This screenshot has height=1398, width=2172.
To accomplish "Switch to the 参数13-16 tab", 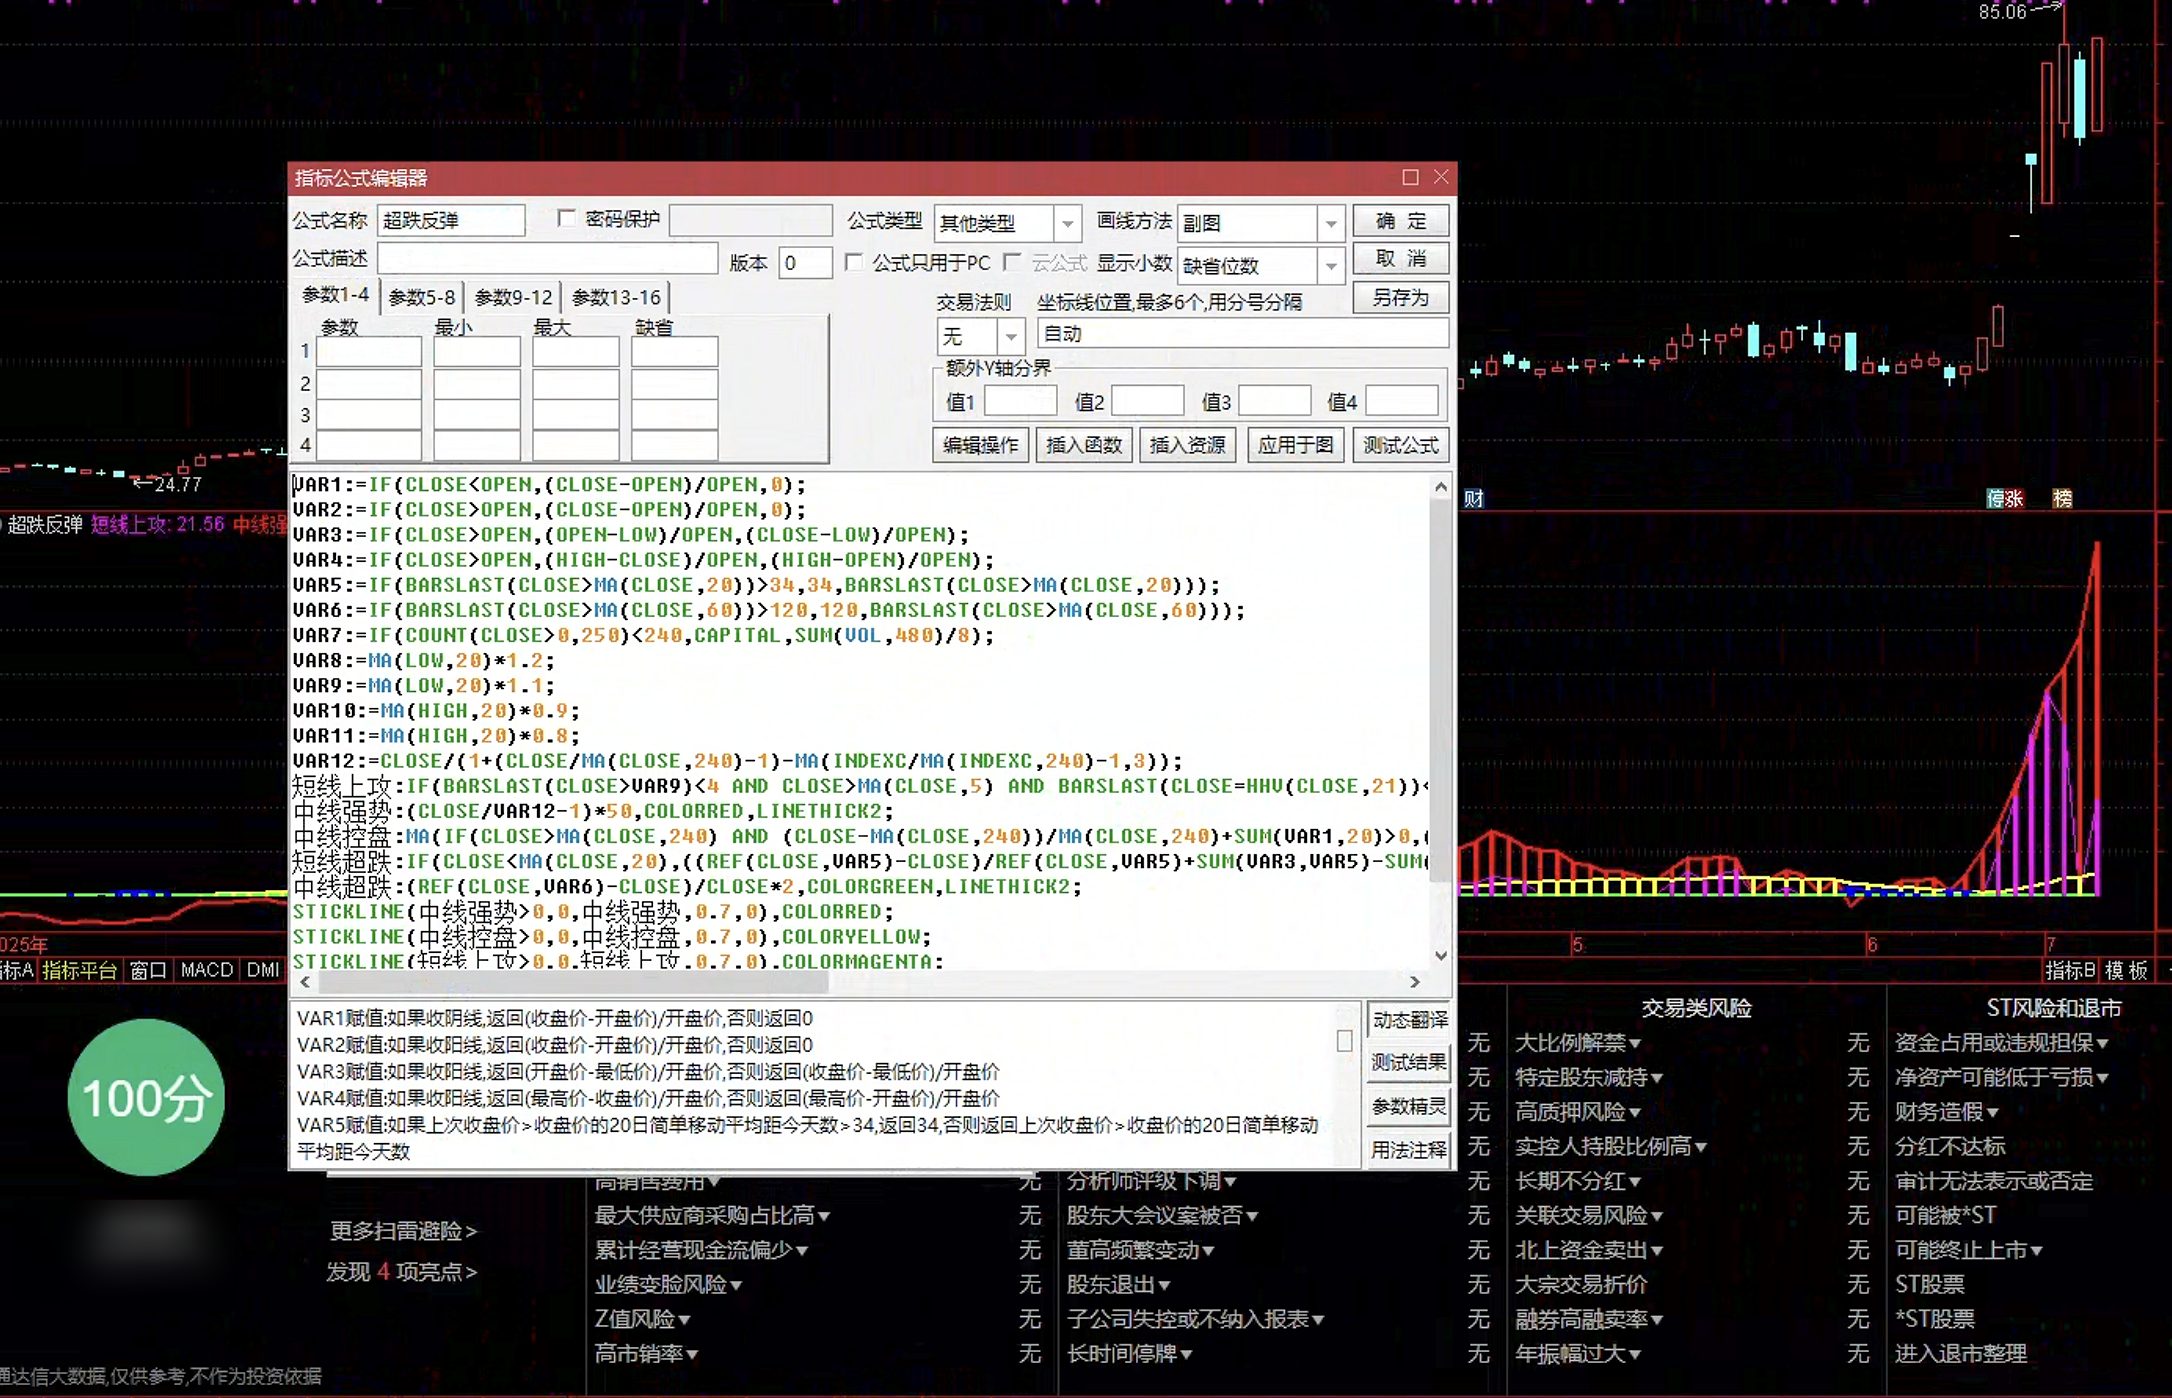I will click(x=616, y=297).
